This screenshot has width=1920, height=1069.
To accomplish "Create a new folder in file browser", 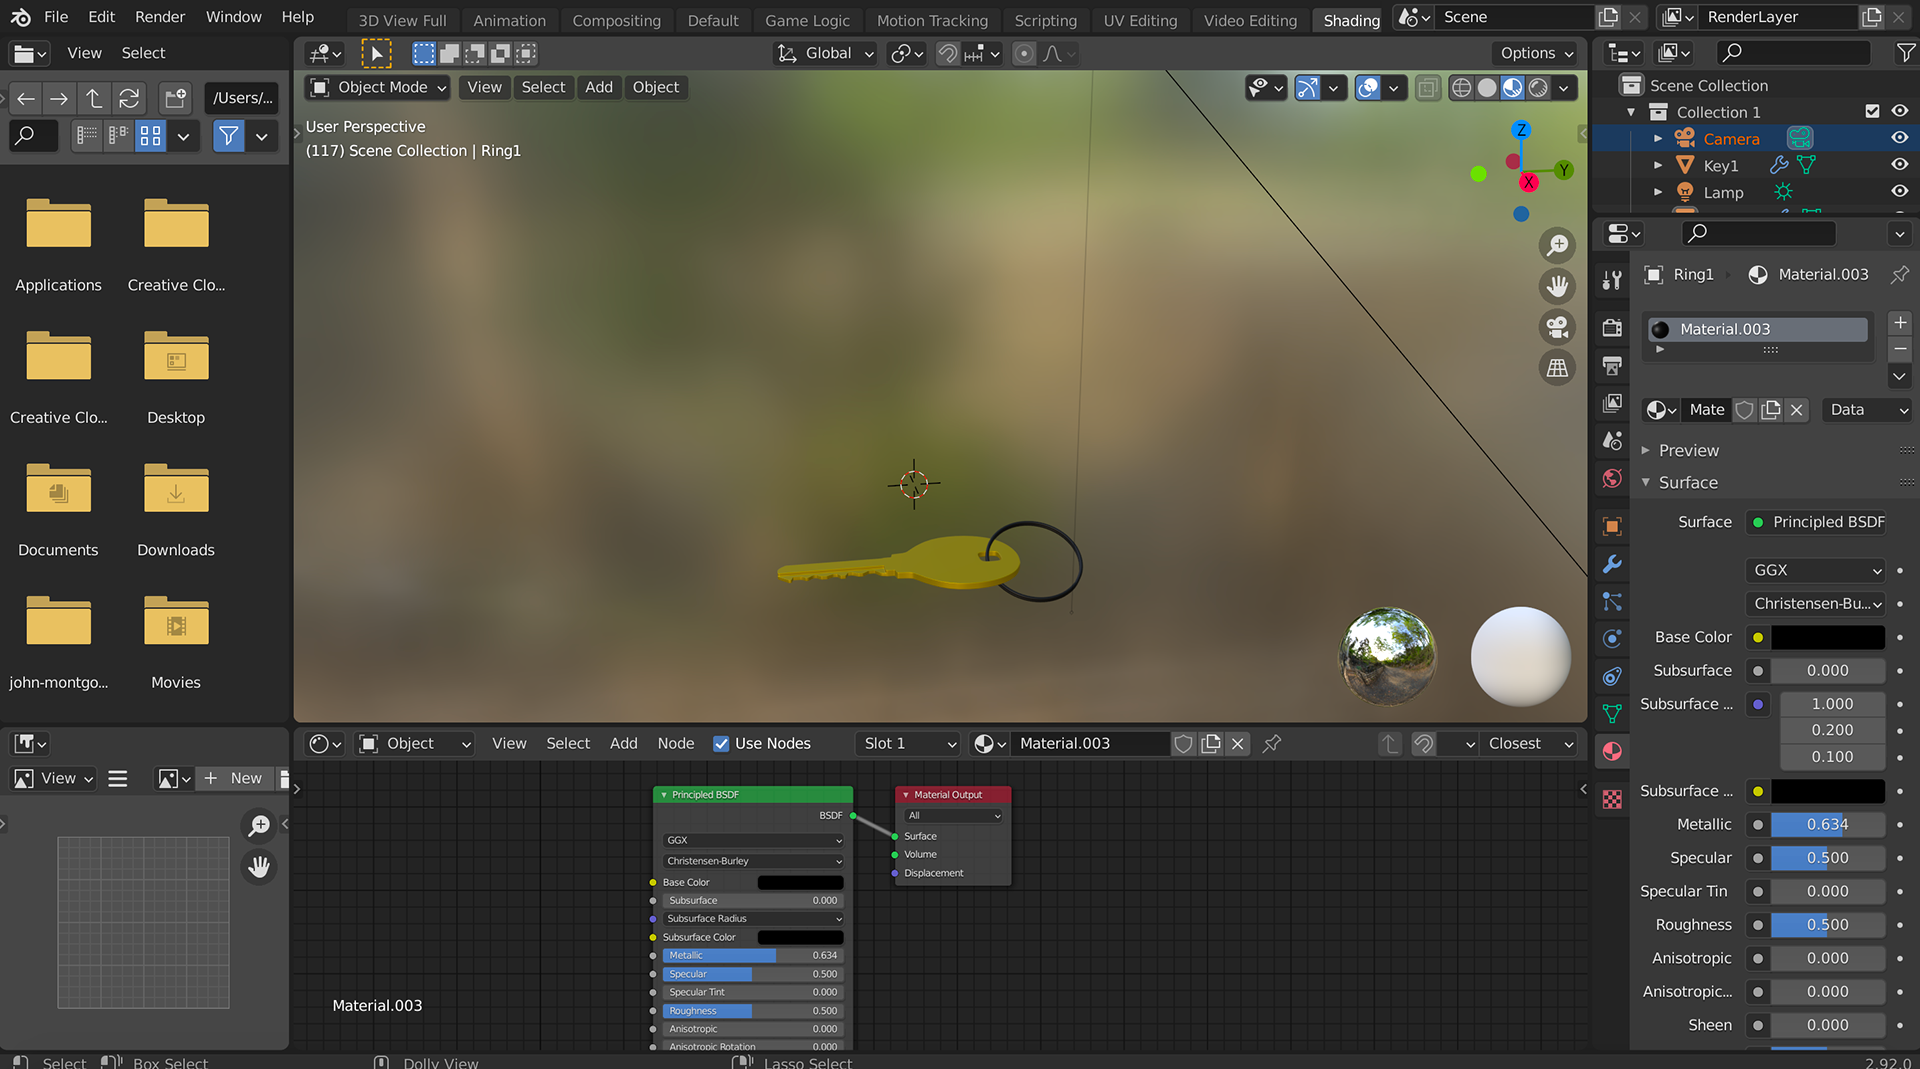I will (x=176, y=98).
